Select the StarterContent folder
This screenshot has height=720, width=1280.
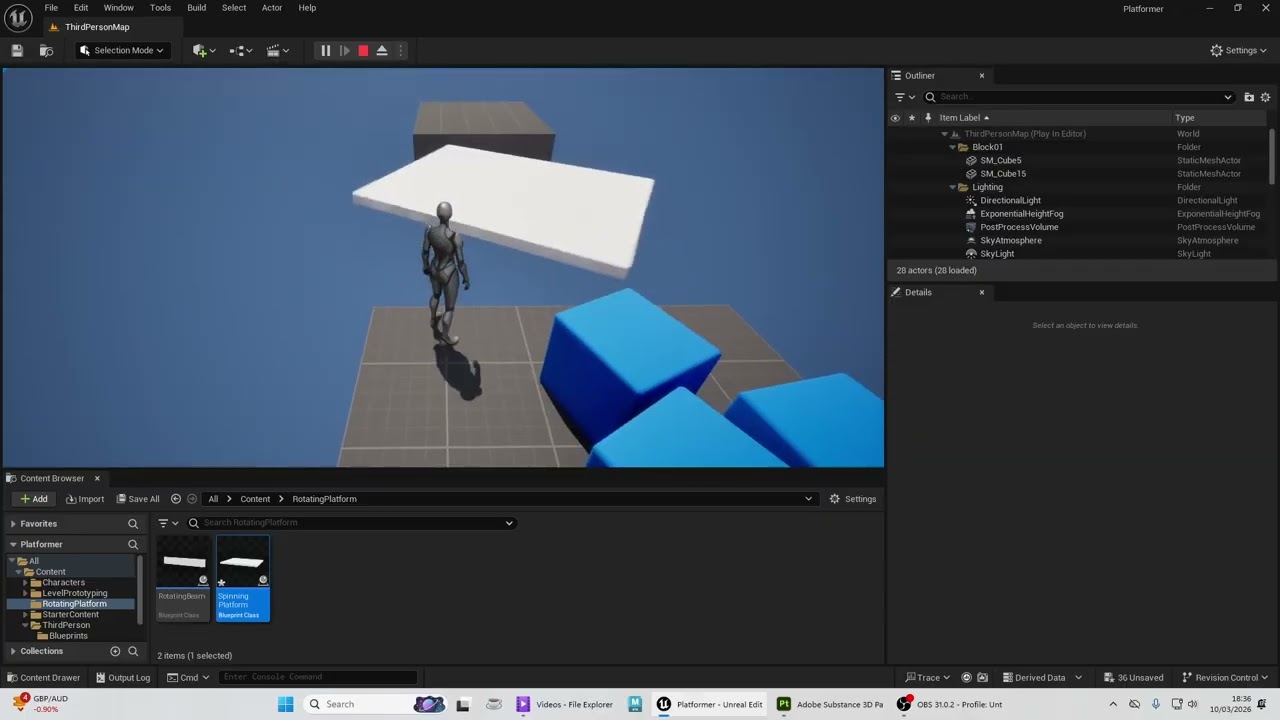[x=70, y=615]
